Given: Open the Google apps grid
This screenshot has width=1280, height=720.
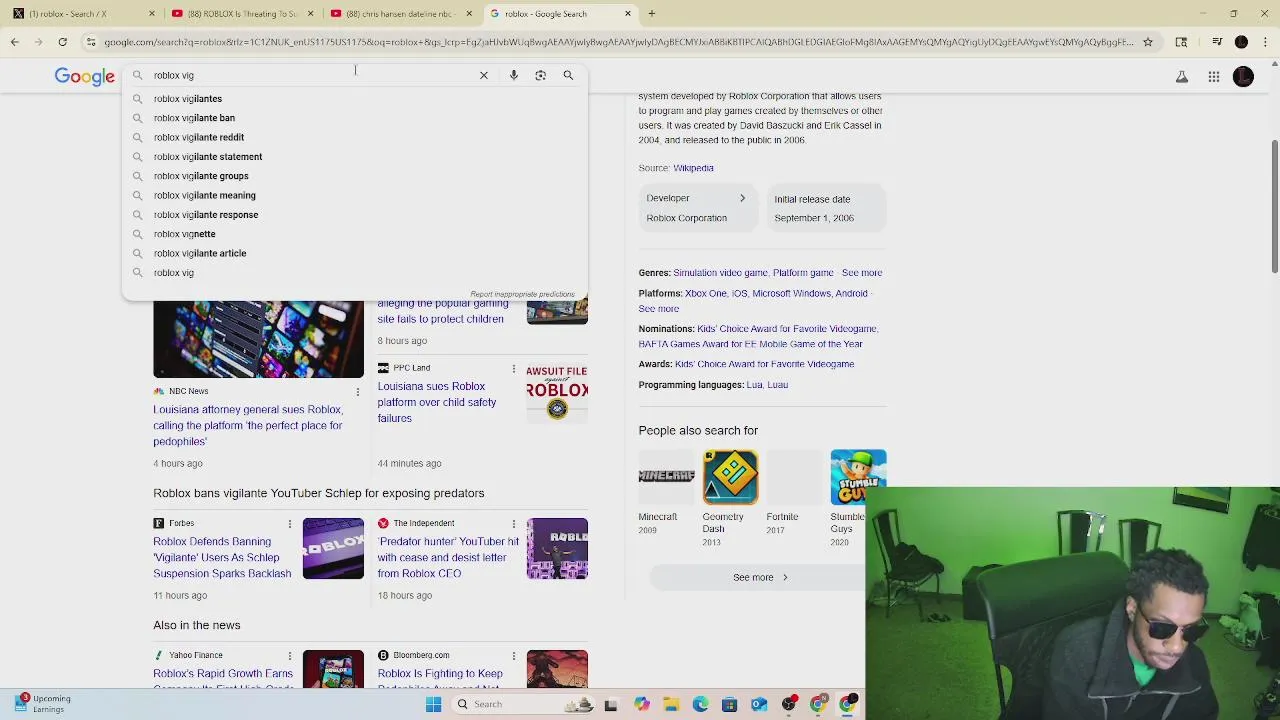Looking at the screenshot, I should pyautogui.click(x=1213, y=77).
